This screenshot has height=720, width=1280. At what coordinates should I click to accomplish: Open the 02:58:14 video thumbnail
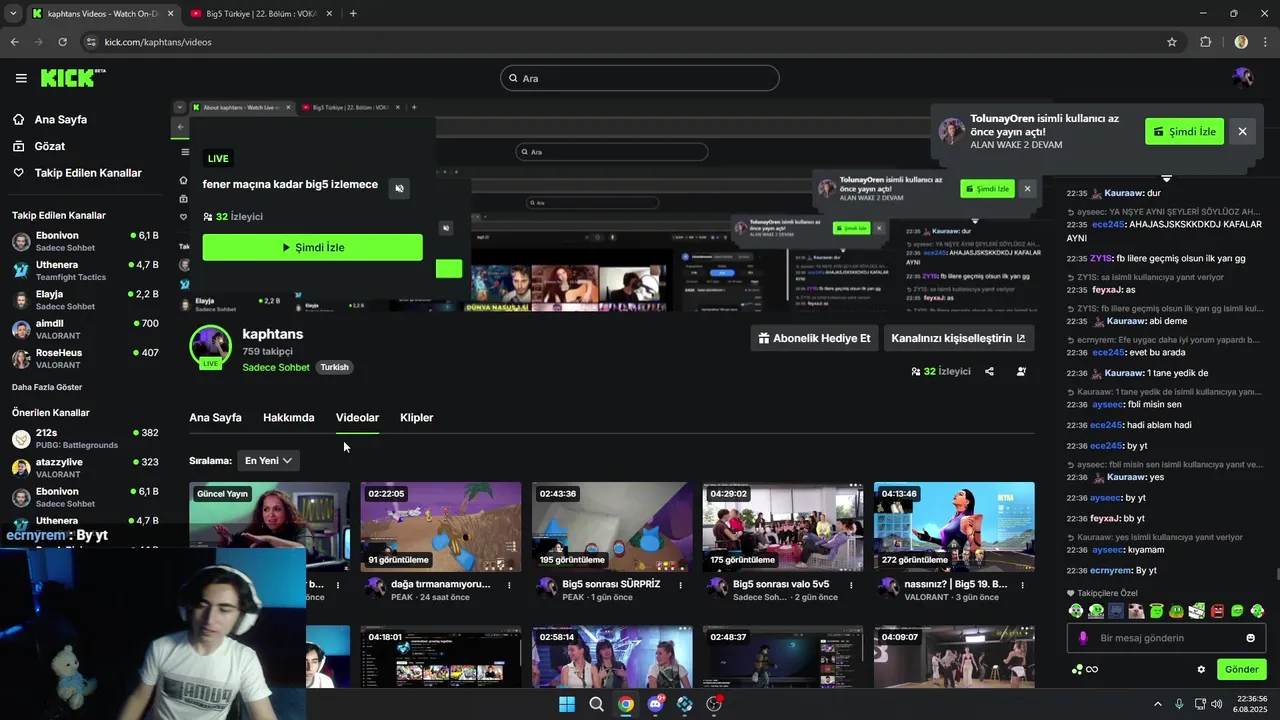coord(612,657)
